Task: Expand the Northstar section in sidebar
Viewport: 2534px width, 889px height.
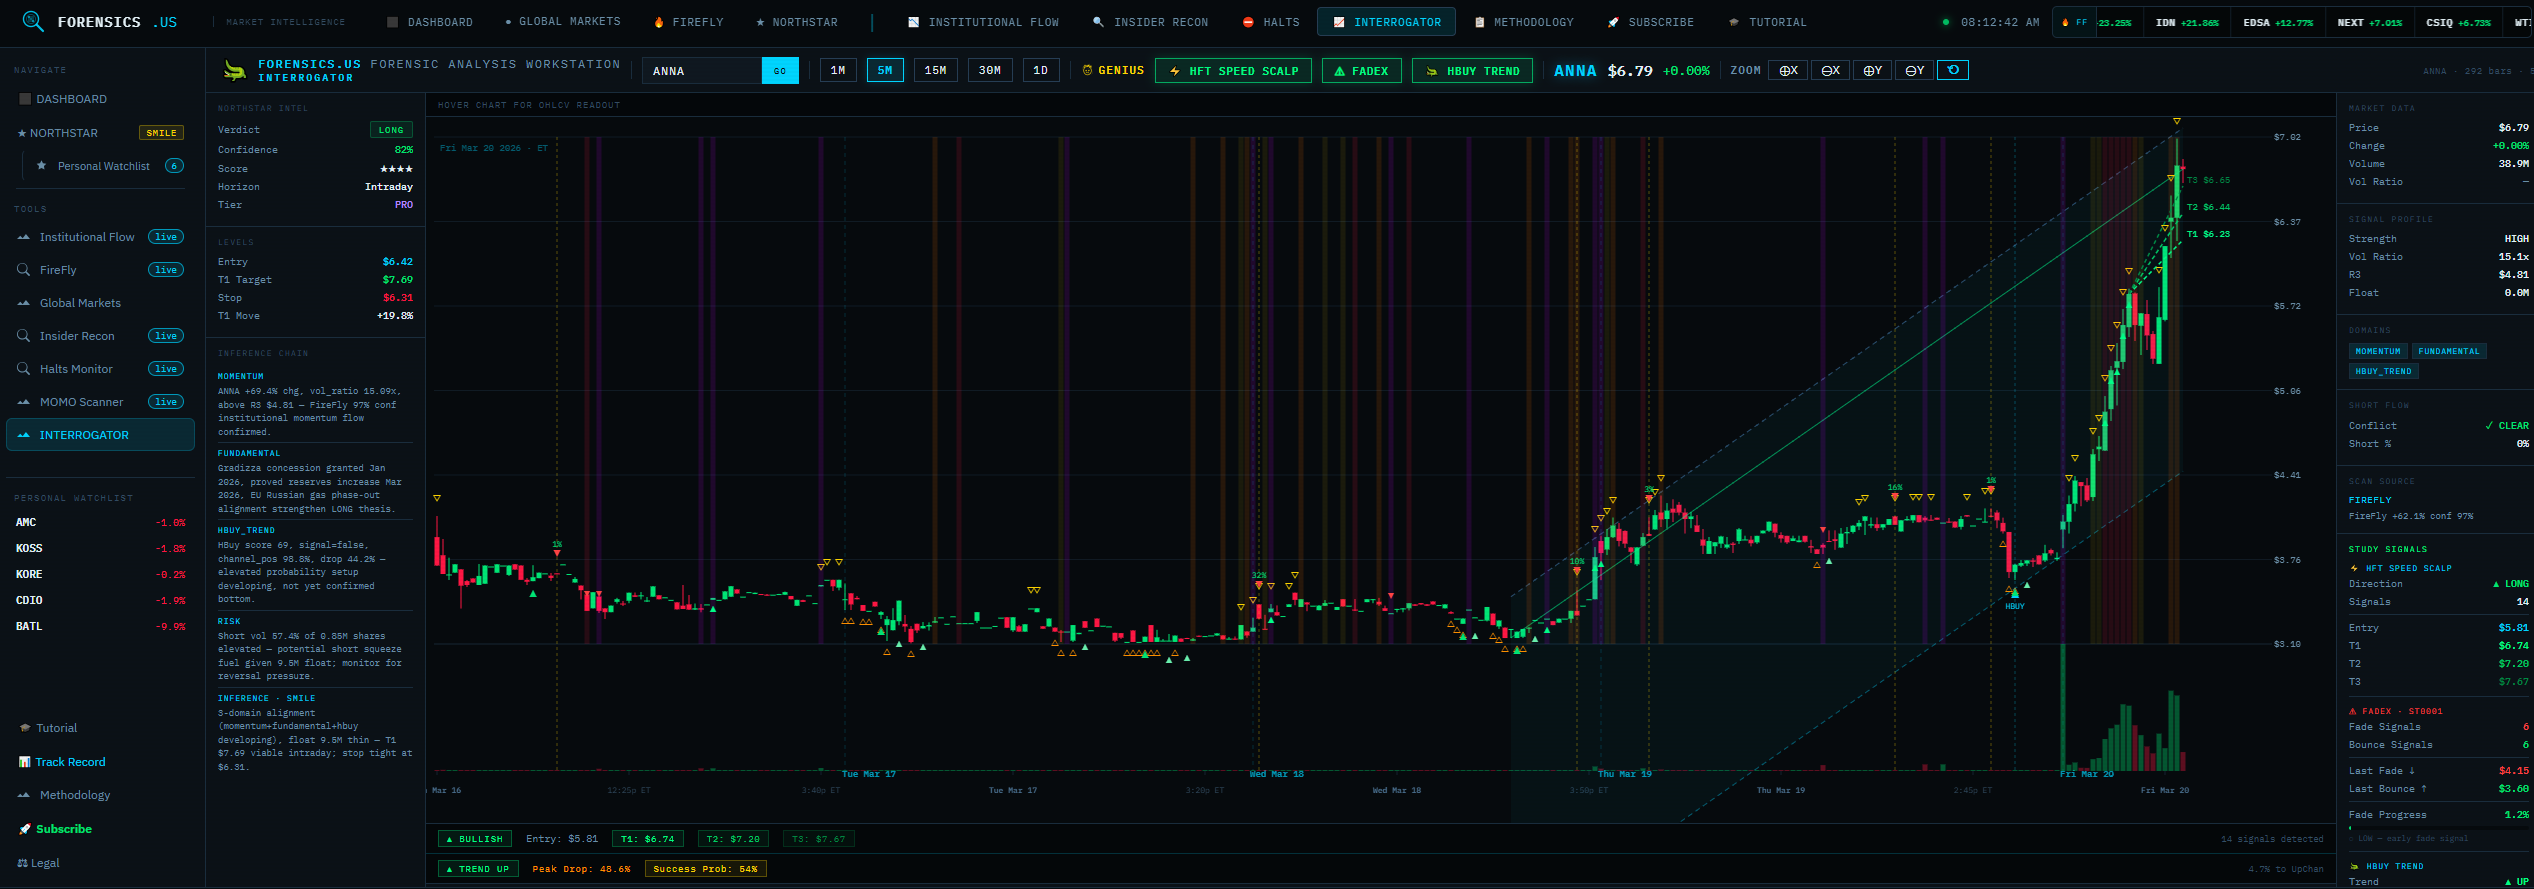Action: pos(63,133)
